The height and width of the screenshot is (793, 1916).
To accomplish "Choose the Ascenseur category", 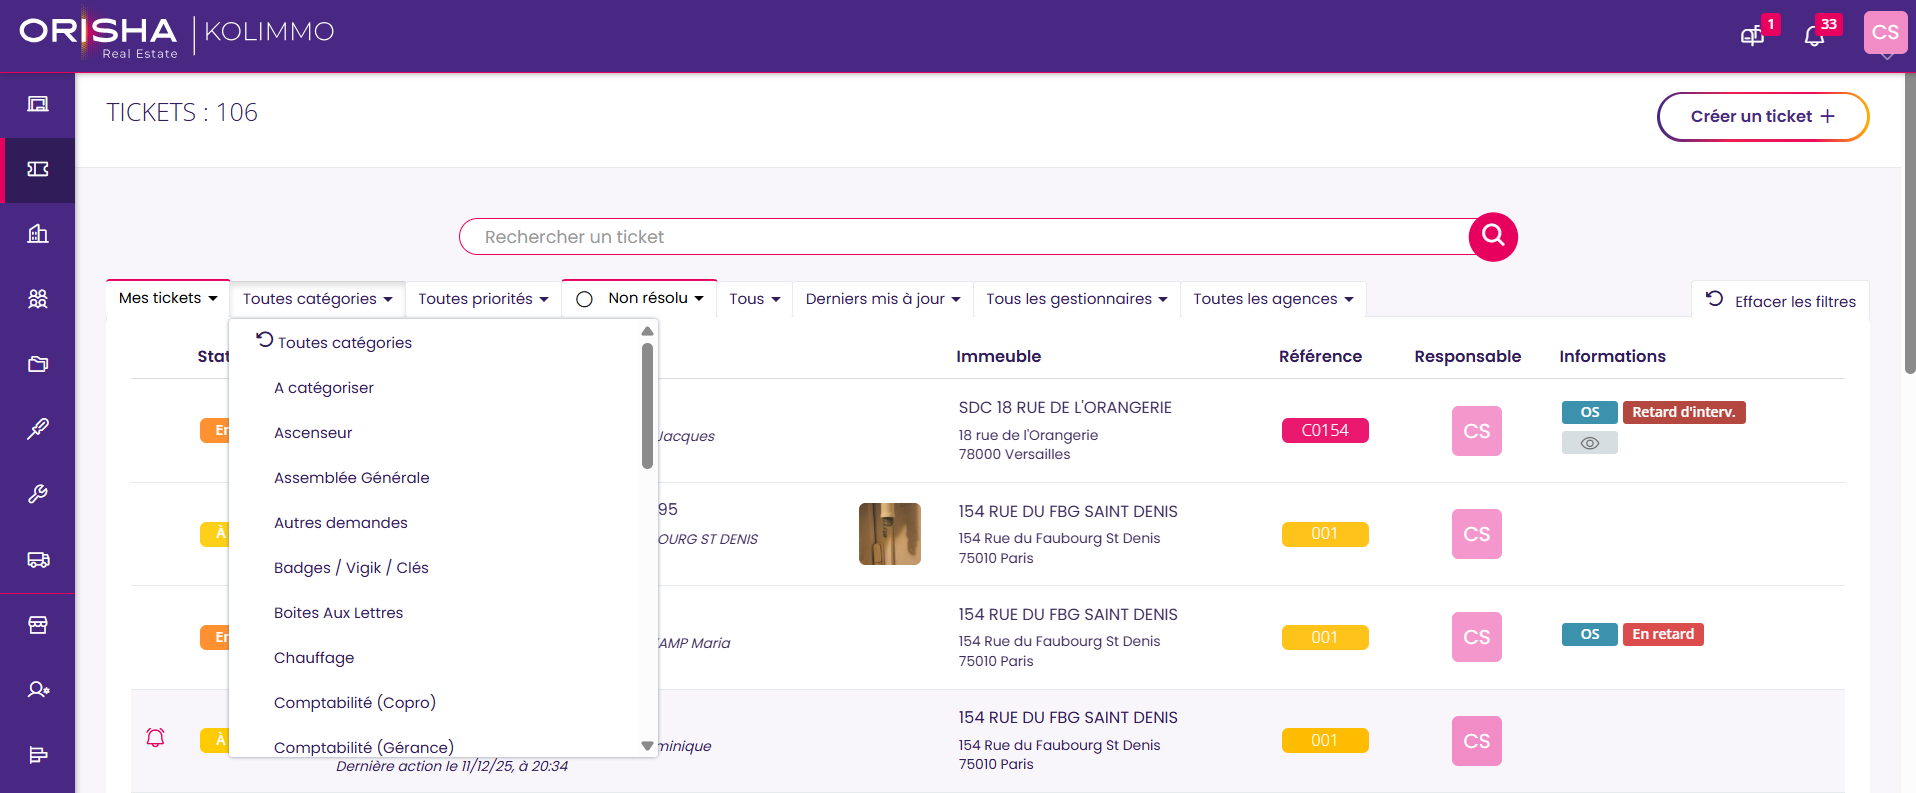I will tap(313, 433).
